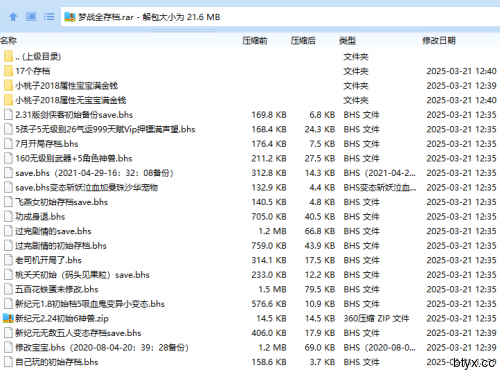Switch to the list view button
The image size is (500, 372).
(49, 17)
